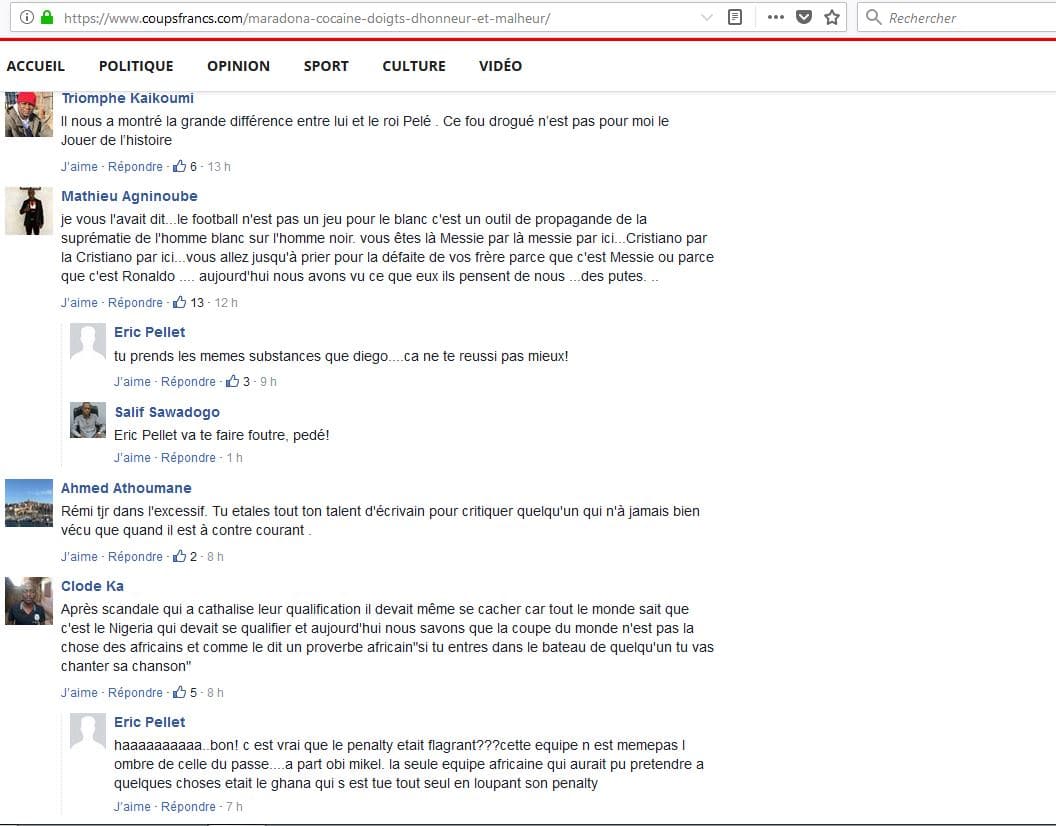This screenshot has height=826, width=1056.
Task: Open Salif Sawadogo's profile link
Action: [167, 412]
